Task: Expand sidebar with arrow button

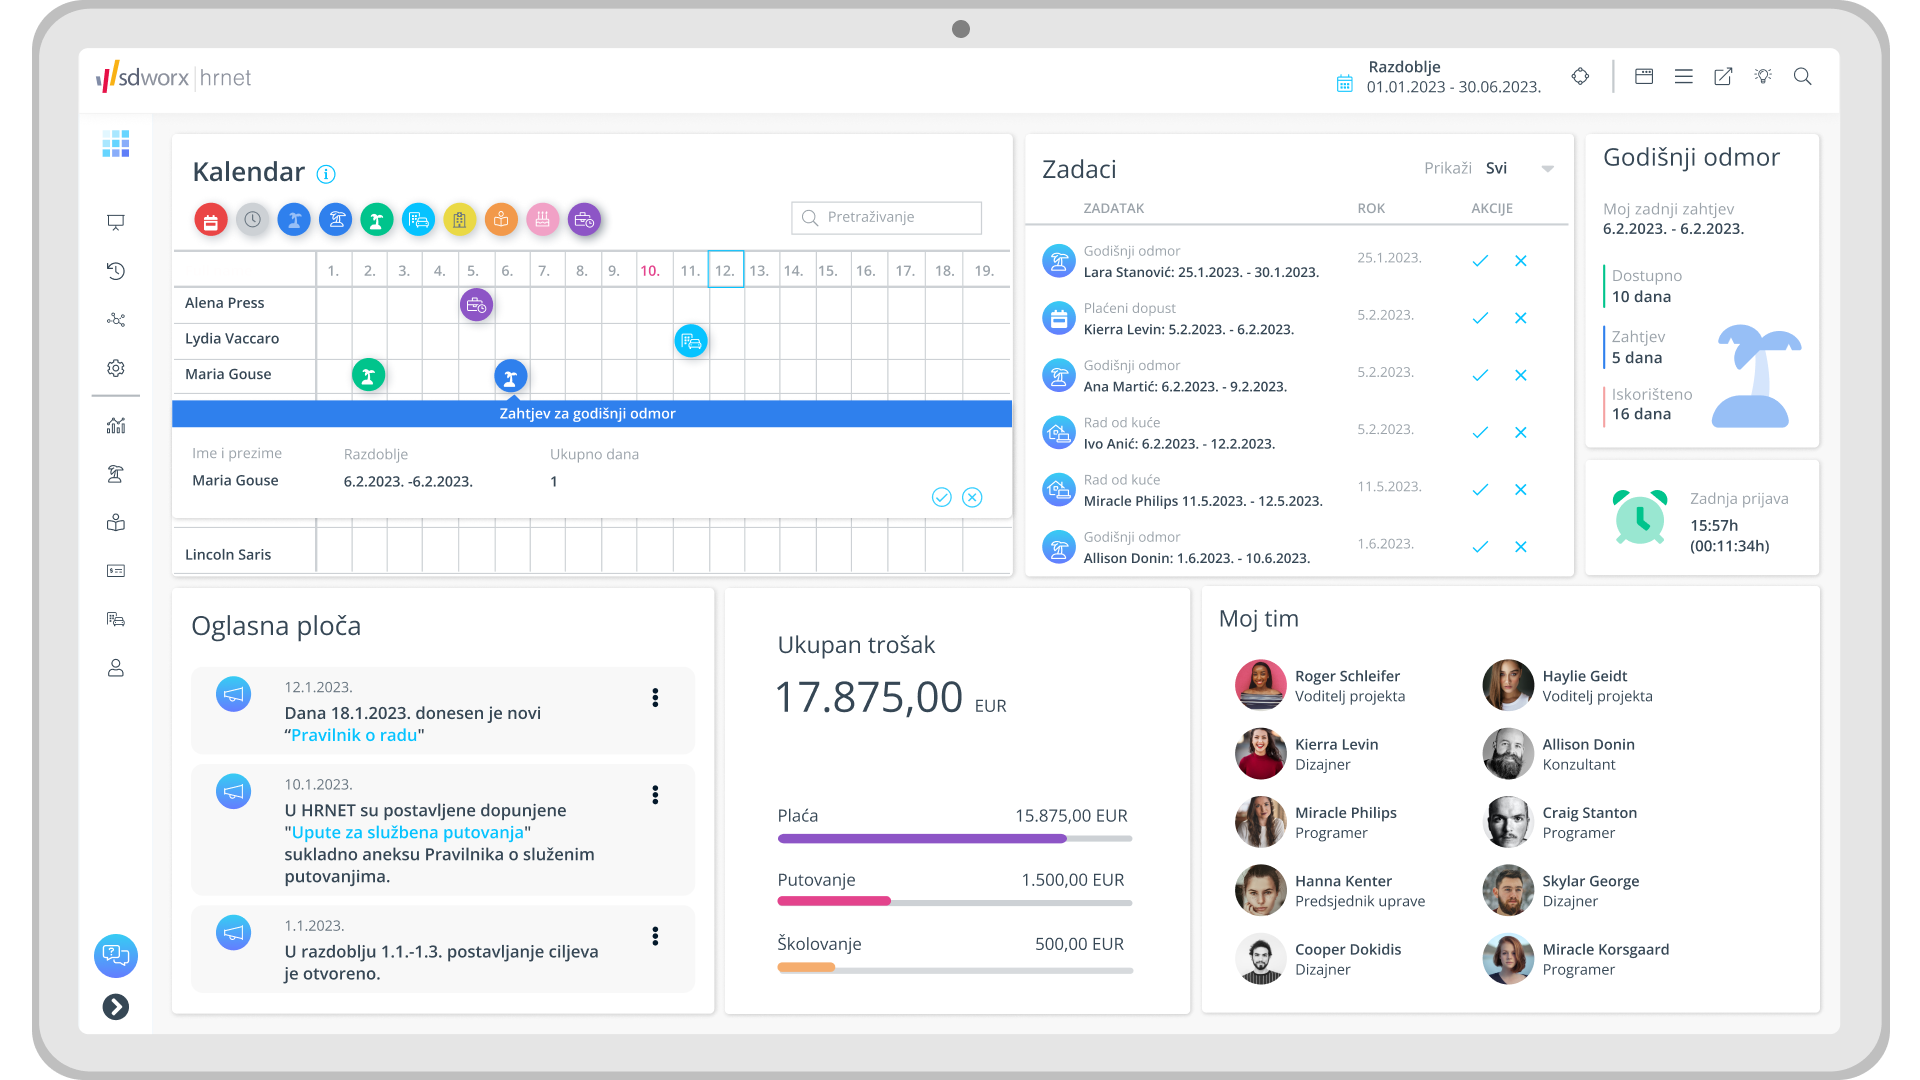Action: (x=116, y=1007)
